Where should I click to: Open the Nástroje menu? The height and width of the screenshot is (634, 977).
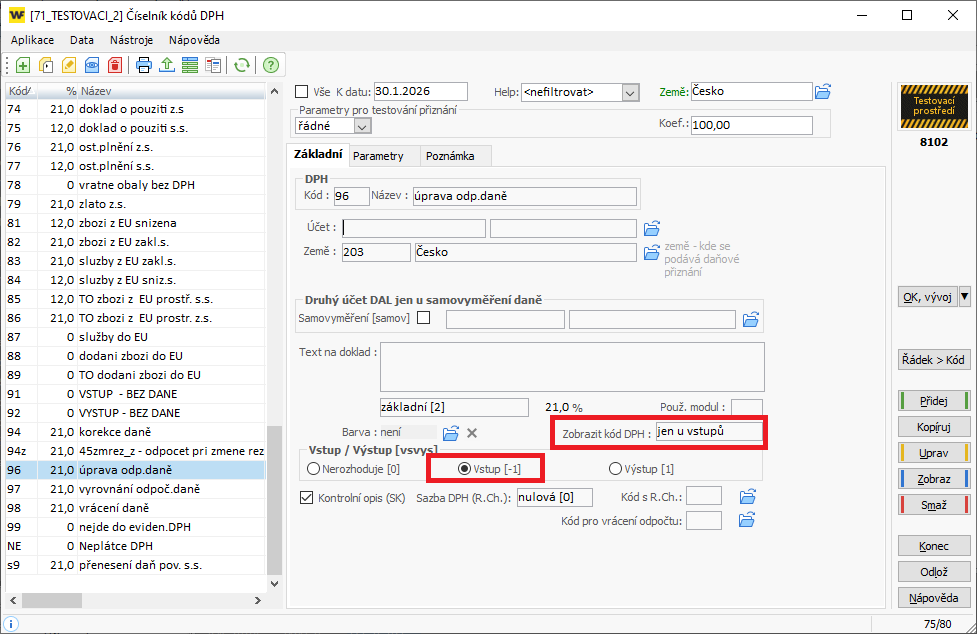pos(131,40)
